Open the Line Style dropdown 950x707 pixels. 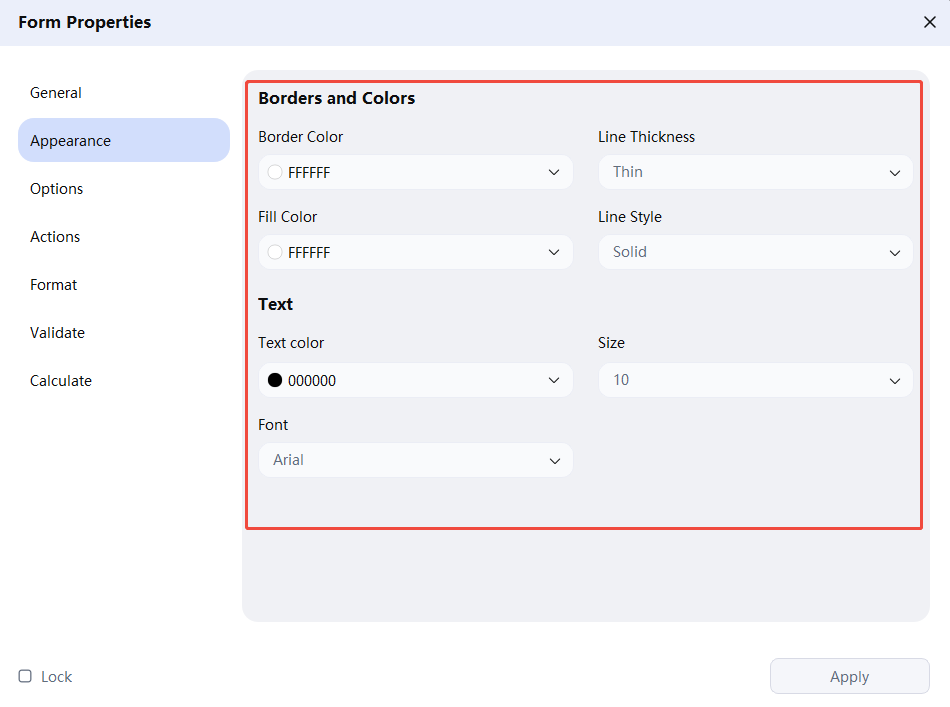[755, 252]
